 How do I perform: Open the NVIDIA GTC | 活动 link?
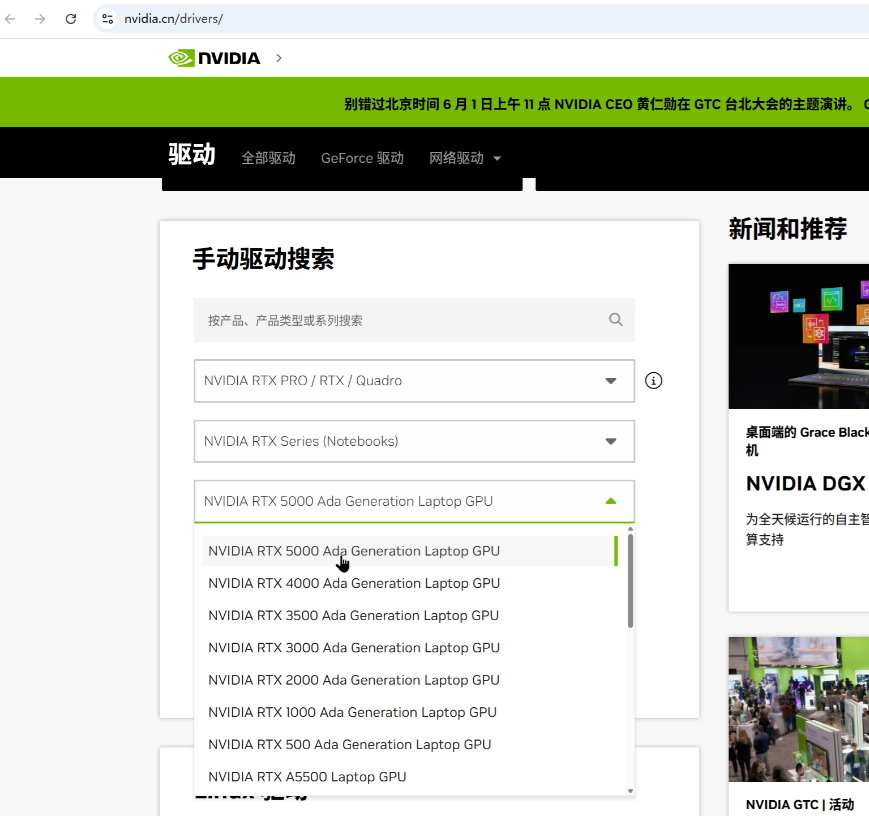coord(799,804)
